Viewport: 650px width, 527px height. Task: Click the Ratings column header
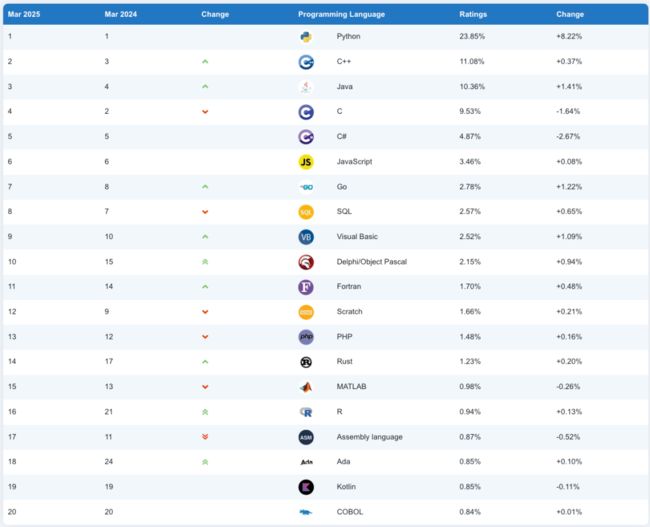pyautogui.click(x=473, y=14)
